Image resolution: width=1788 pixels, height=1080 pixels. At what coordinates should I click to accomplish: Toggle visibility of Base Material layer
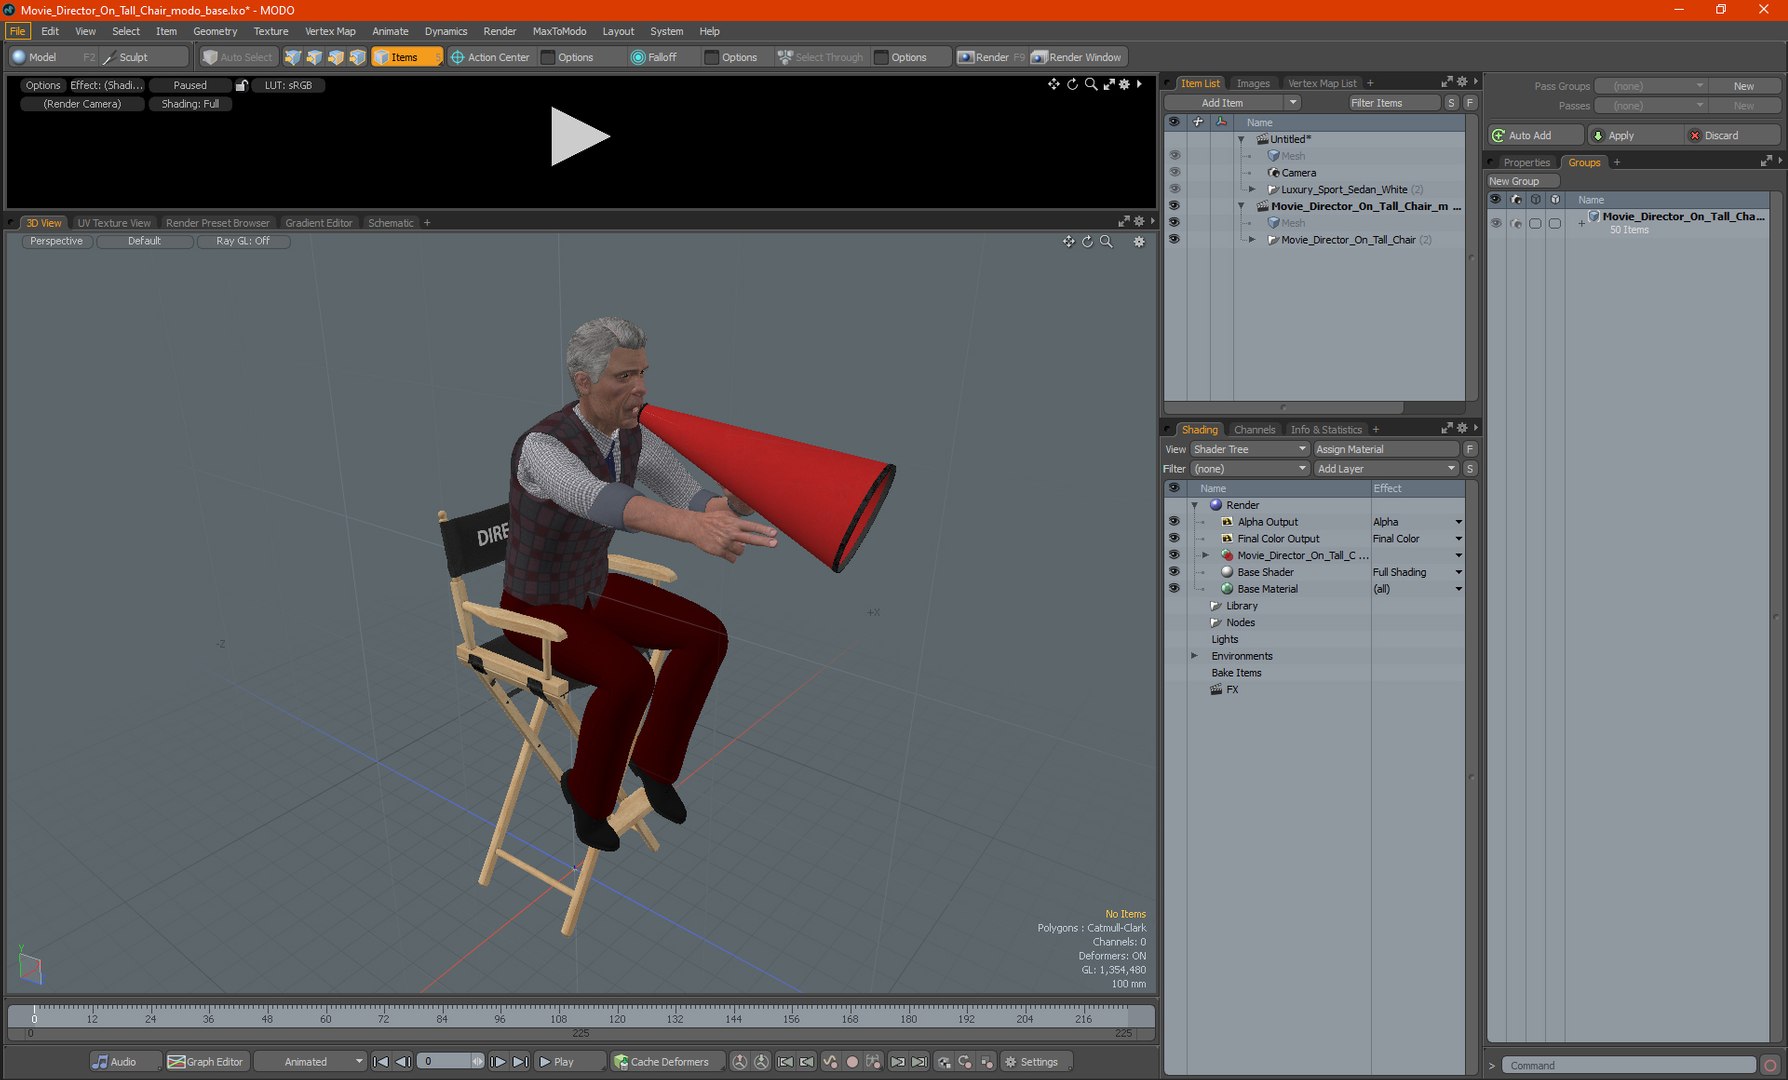[1174, 588]
